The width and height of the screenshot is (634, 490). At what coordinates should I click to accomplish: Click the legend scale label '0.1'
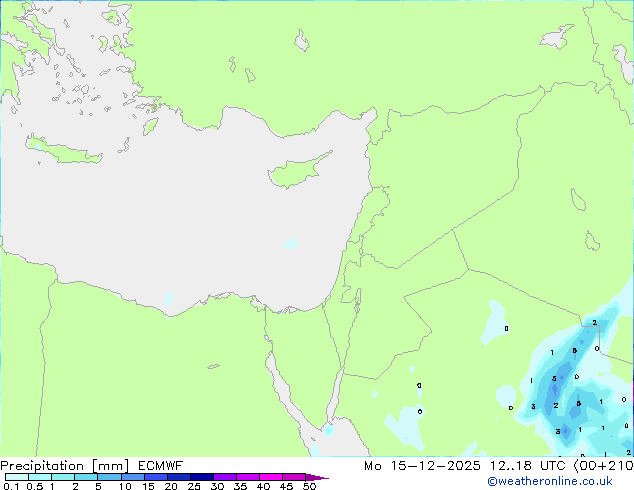11,486
